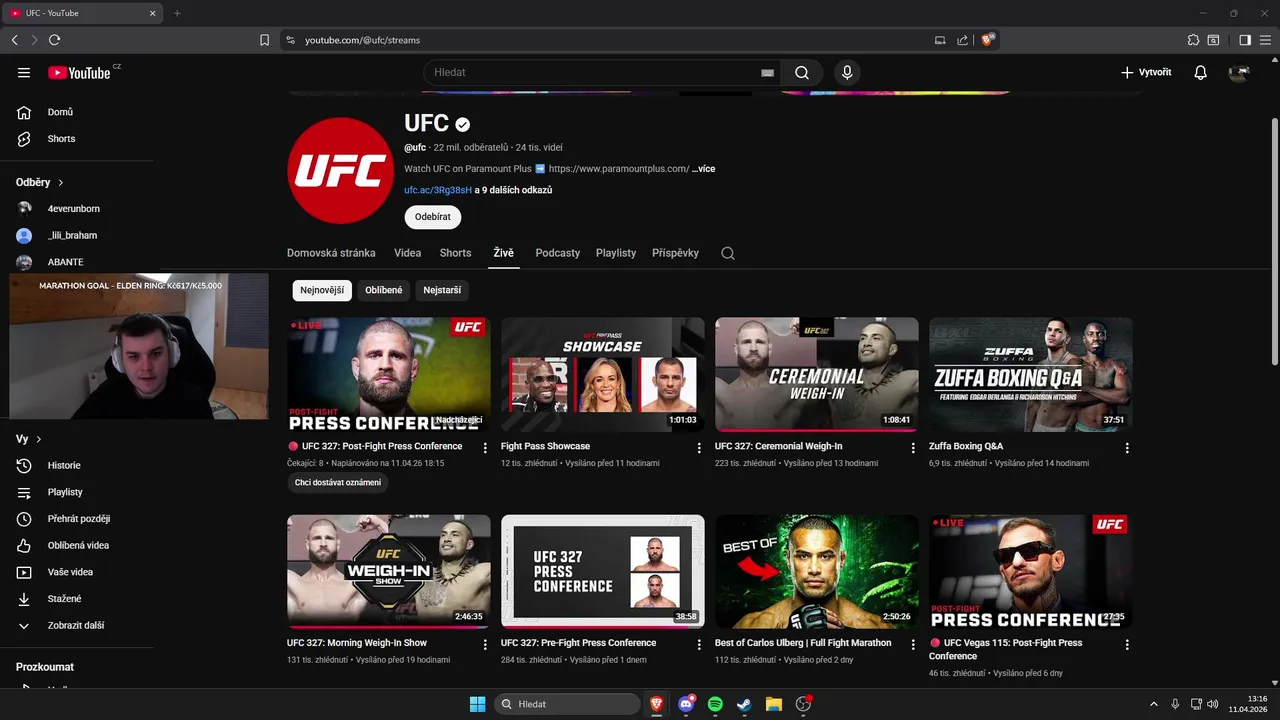The image size is (1280, 720).
Task: Open options for Best of Carlos Ulberg video
Action: pyautogui.click(x=913, y=645)
